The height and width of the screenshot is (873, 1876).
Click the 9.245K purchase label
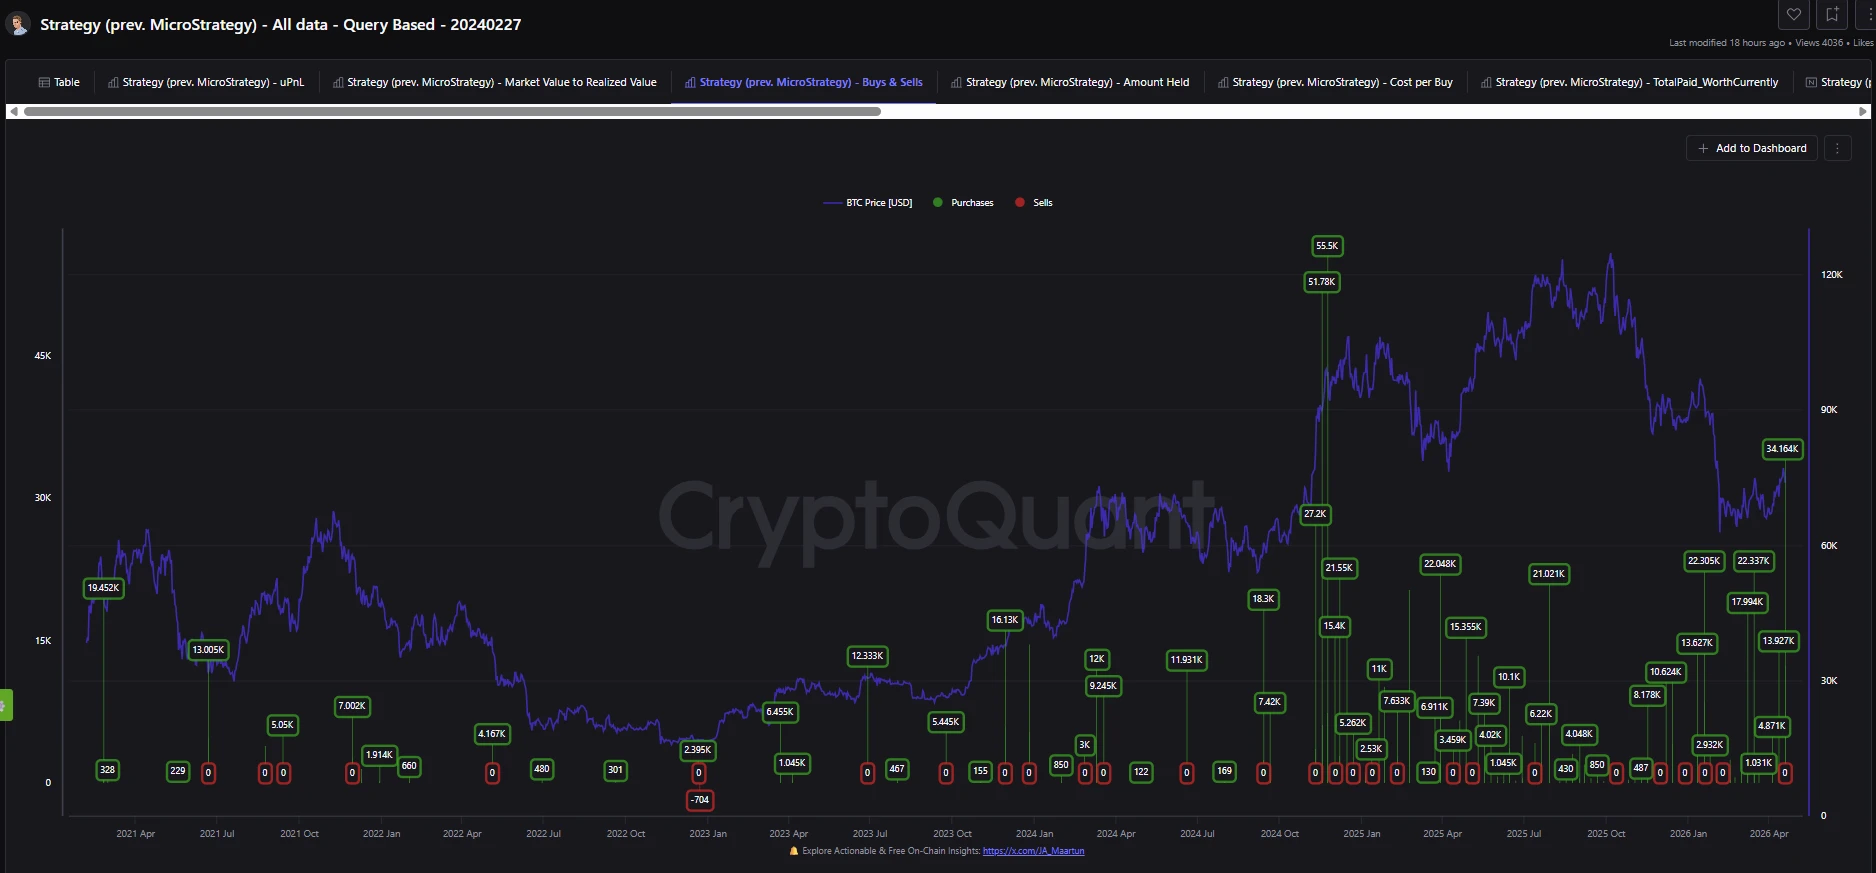click(x=1103, y=686)
